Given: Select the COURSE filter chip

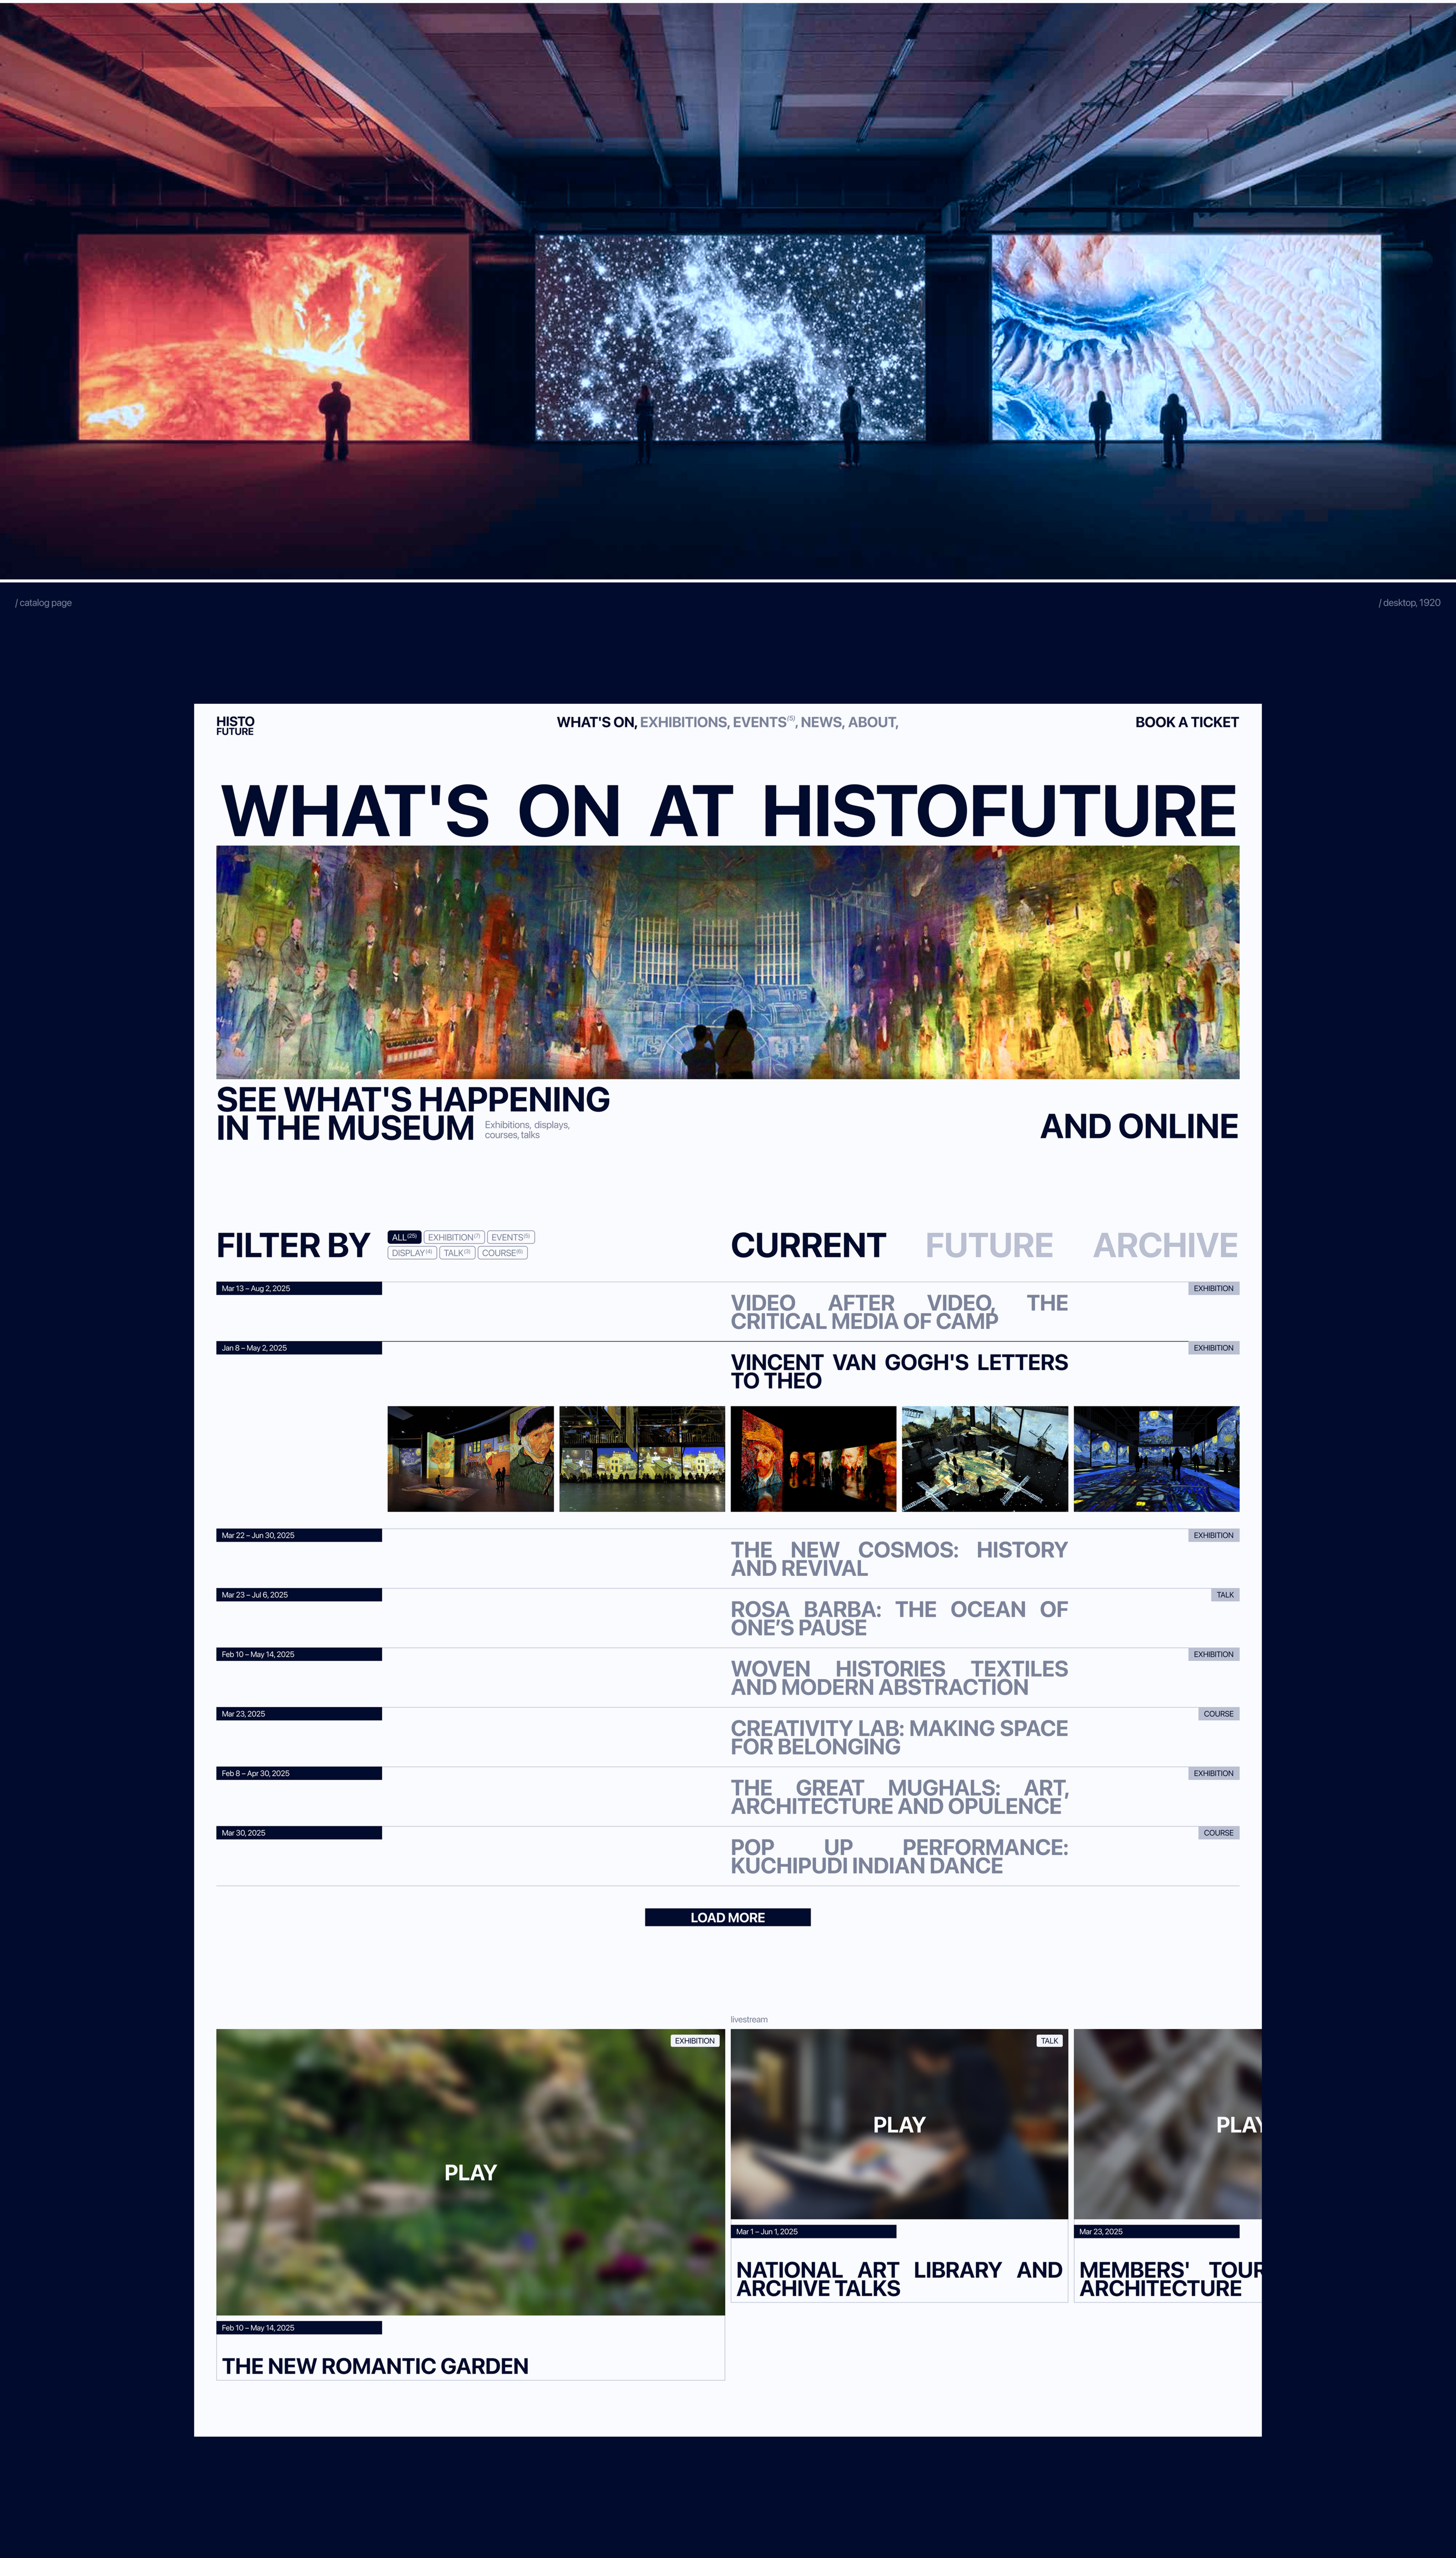Looking at the screenshot, I should click(502, 1253).
